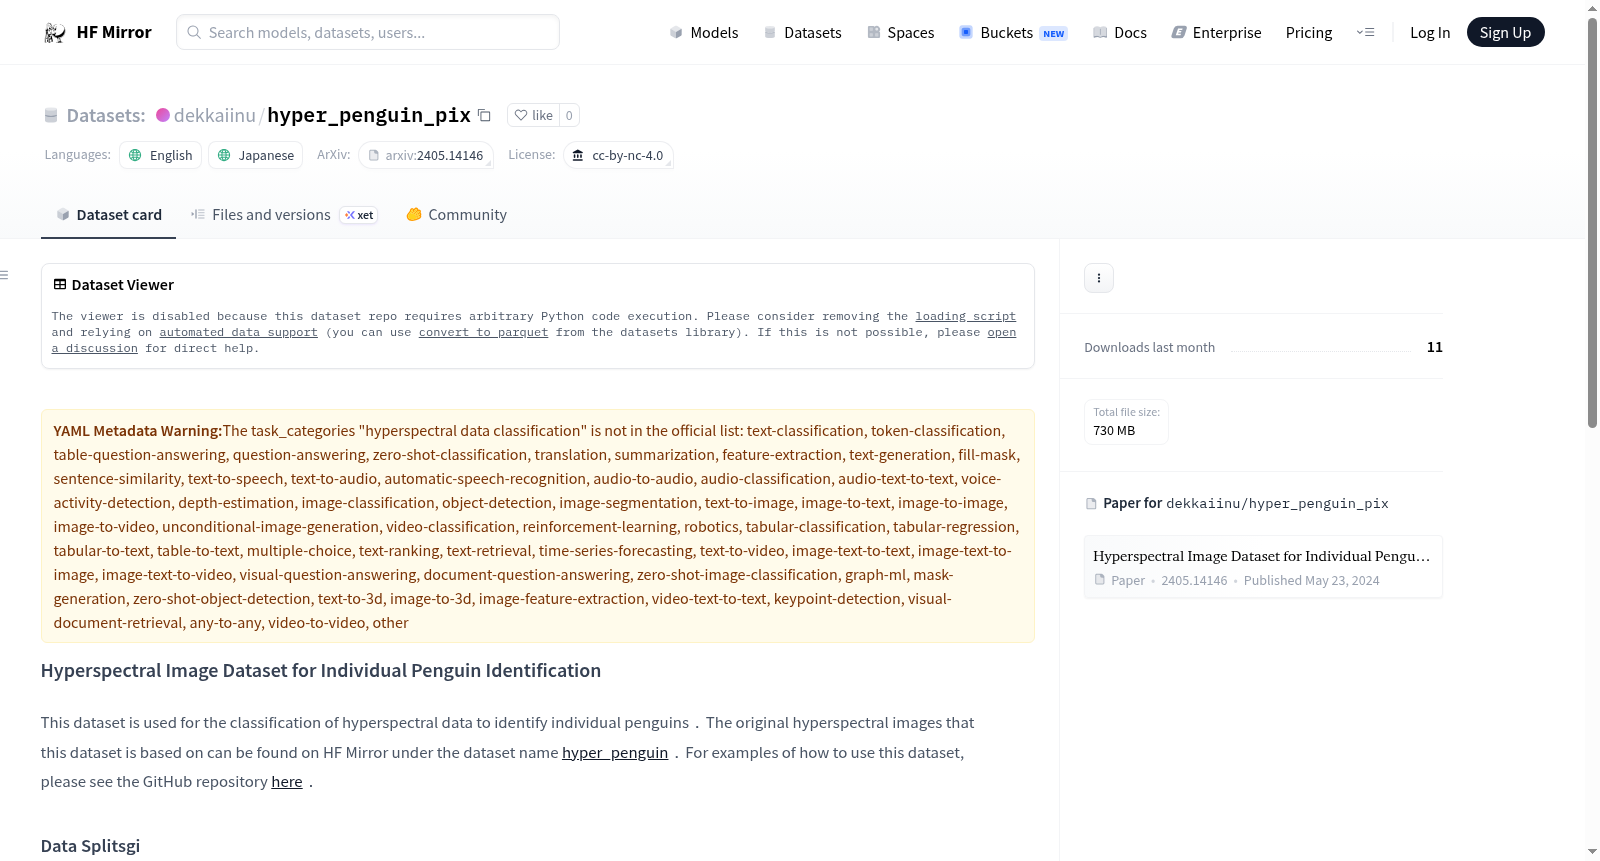Go to the Enterprise page
Screen dimensions: 1600x861
pyautogui.click(x=1216, y=33)
